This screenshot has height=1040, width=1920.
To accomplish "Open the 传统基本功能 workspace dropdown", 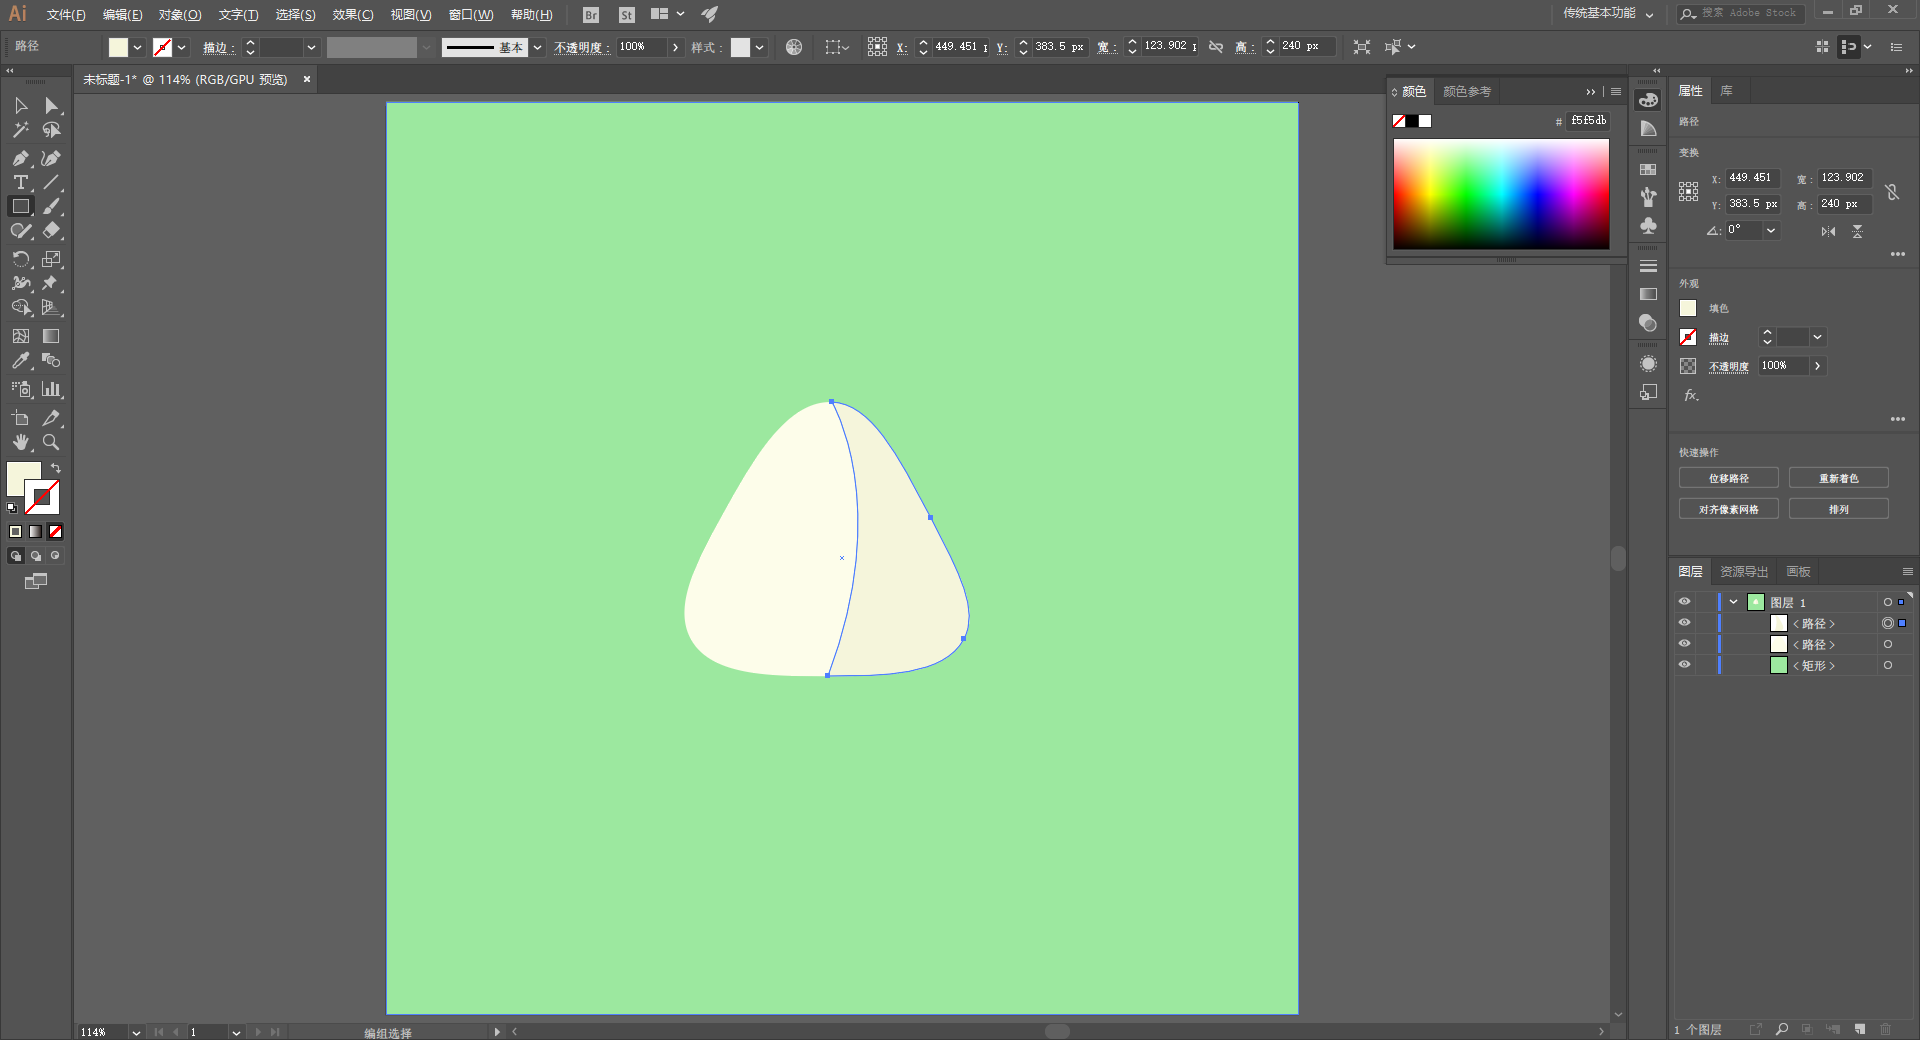I will coord(1608,14).
